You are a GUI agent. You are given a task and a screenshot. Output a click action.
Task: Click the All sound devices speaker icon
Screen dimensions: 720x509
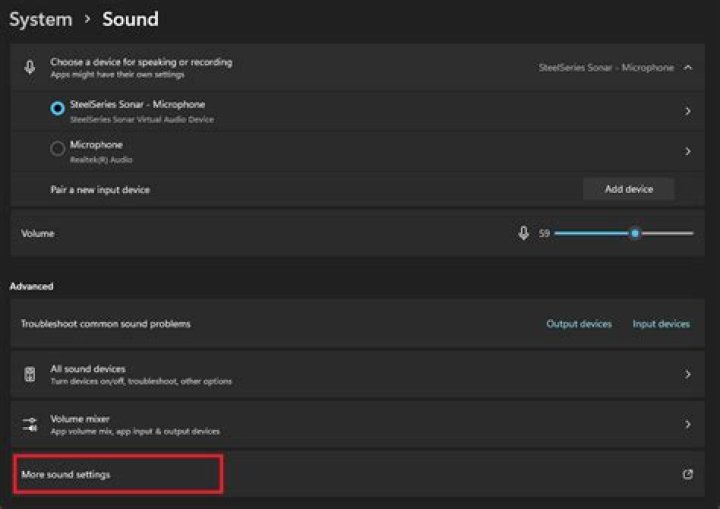click(30, 374)
